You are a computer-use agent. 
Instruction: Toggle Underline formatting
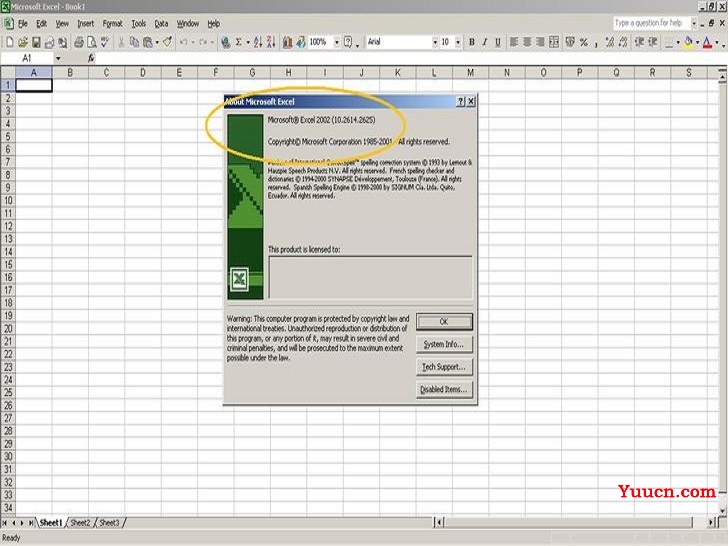point(498,42)
